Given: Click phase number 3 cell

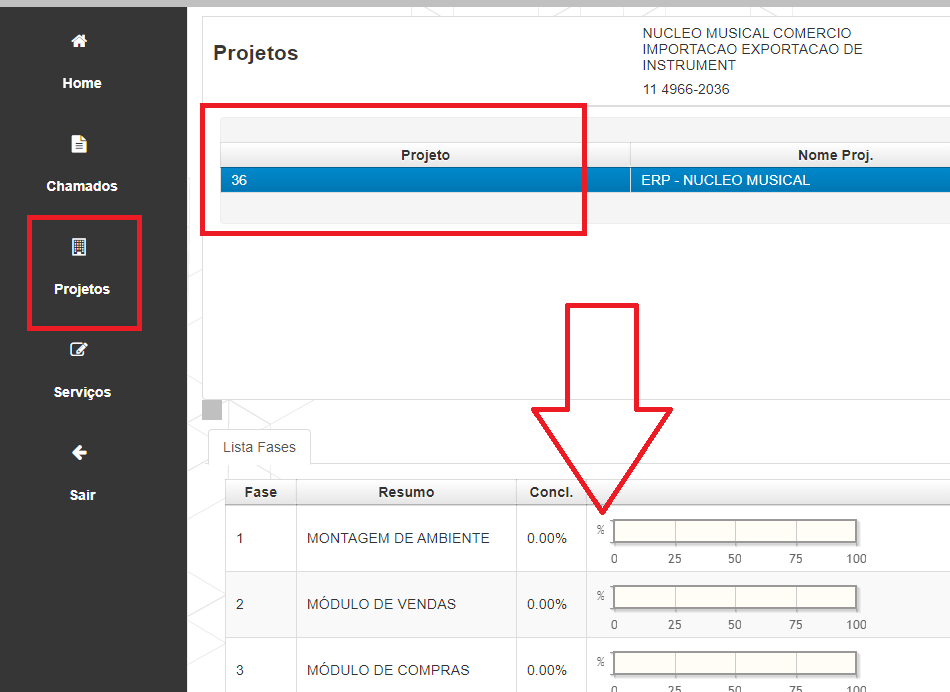Looking at the screenshot, I should [261, 665].
